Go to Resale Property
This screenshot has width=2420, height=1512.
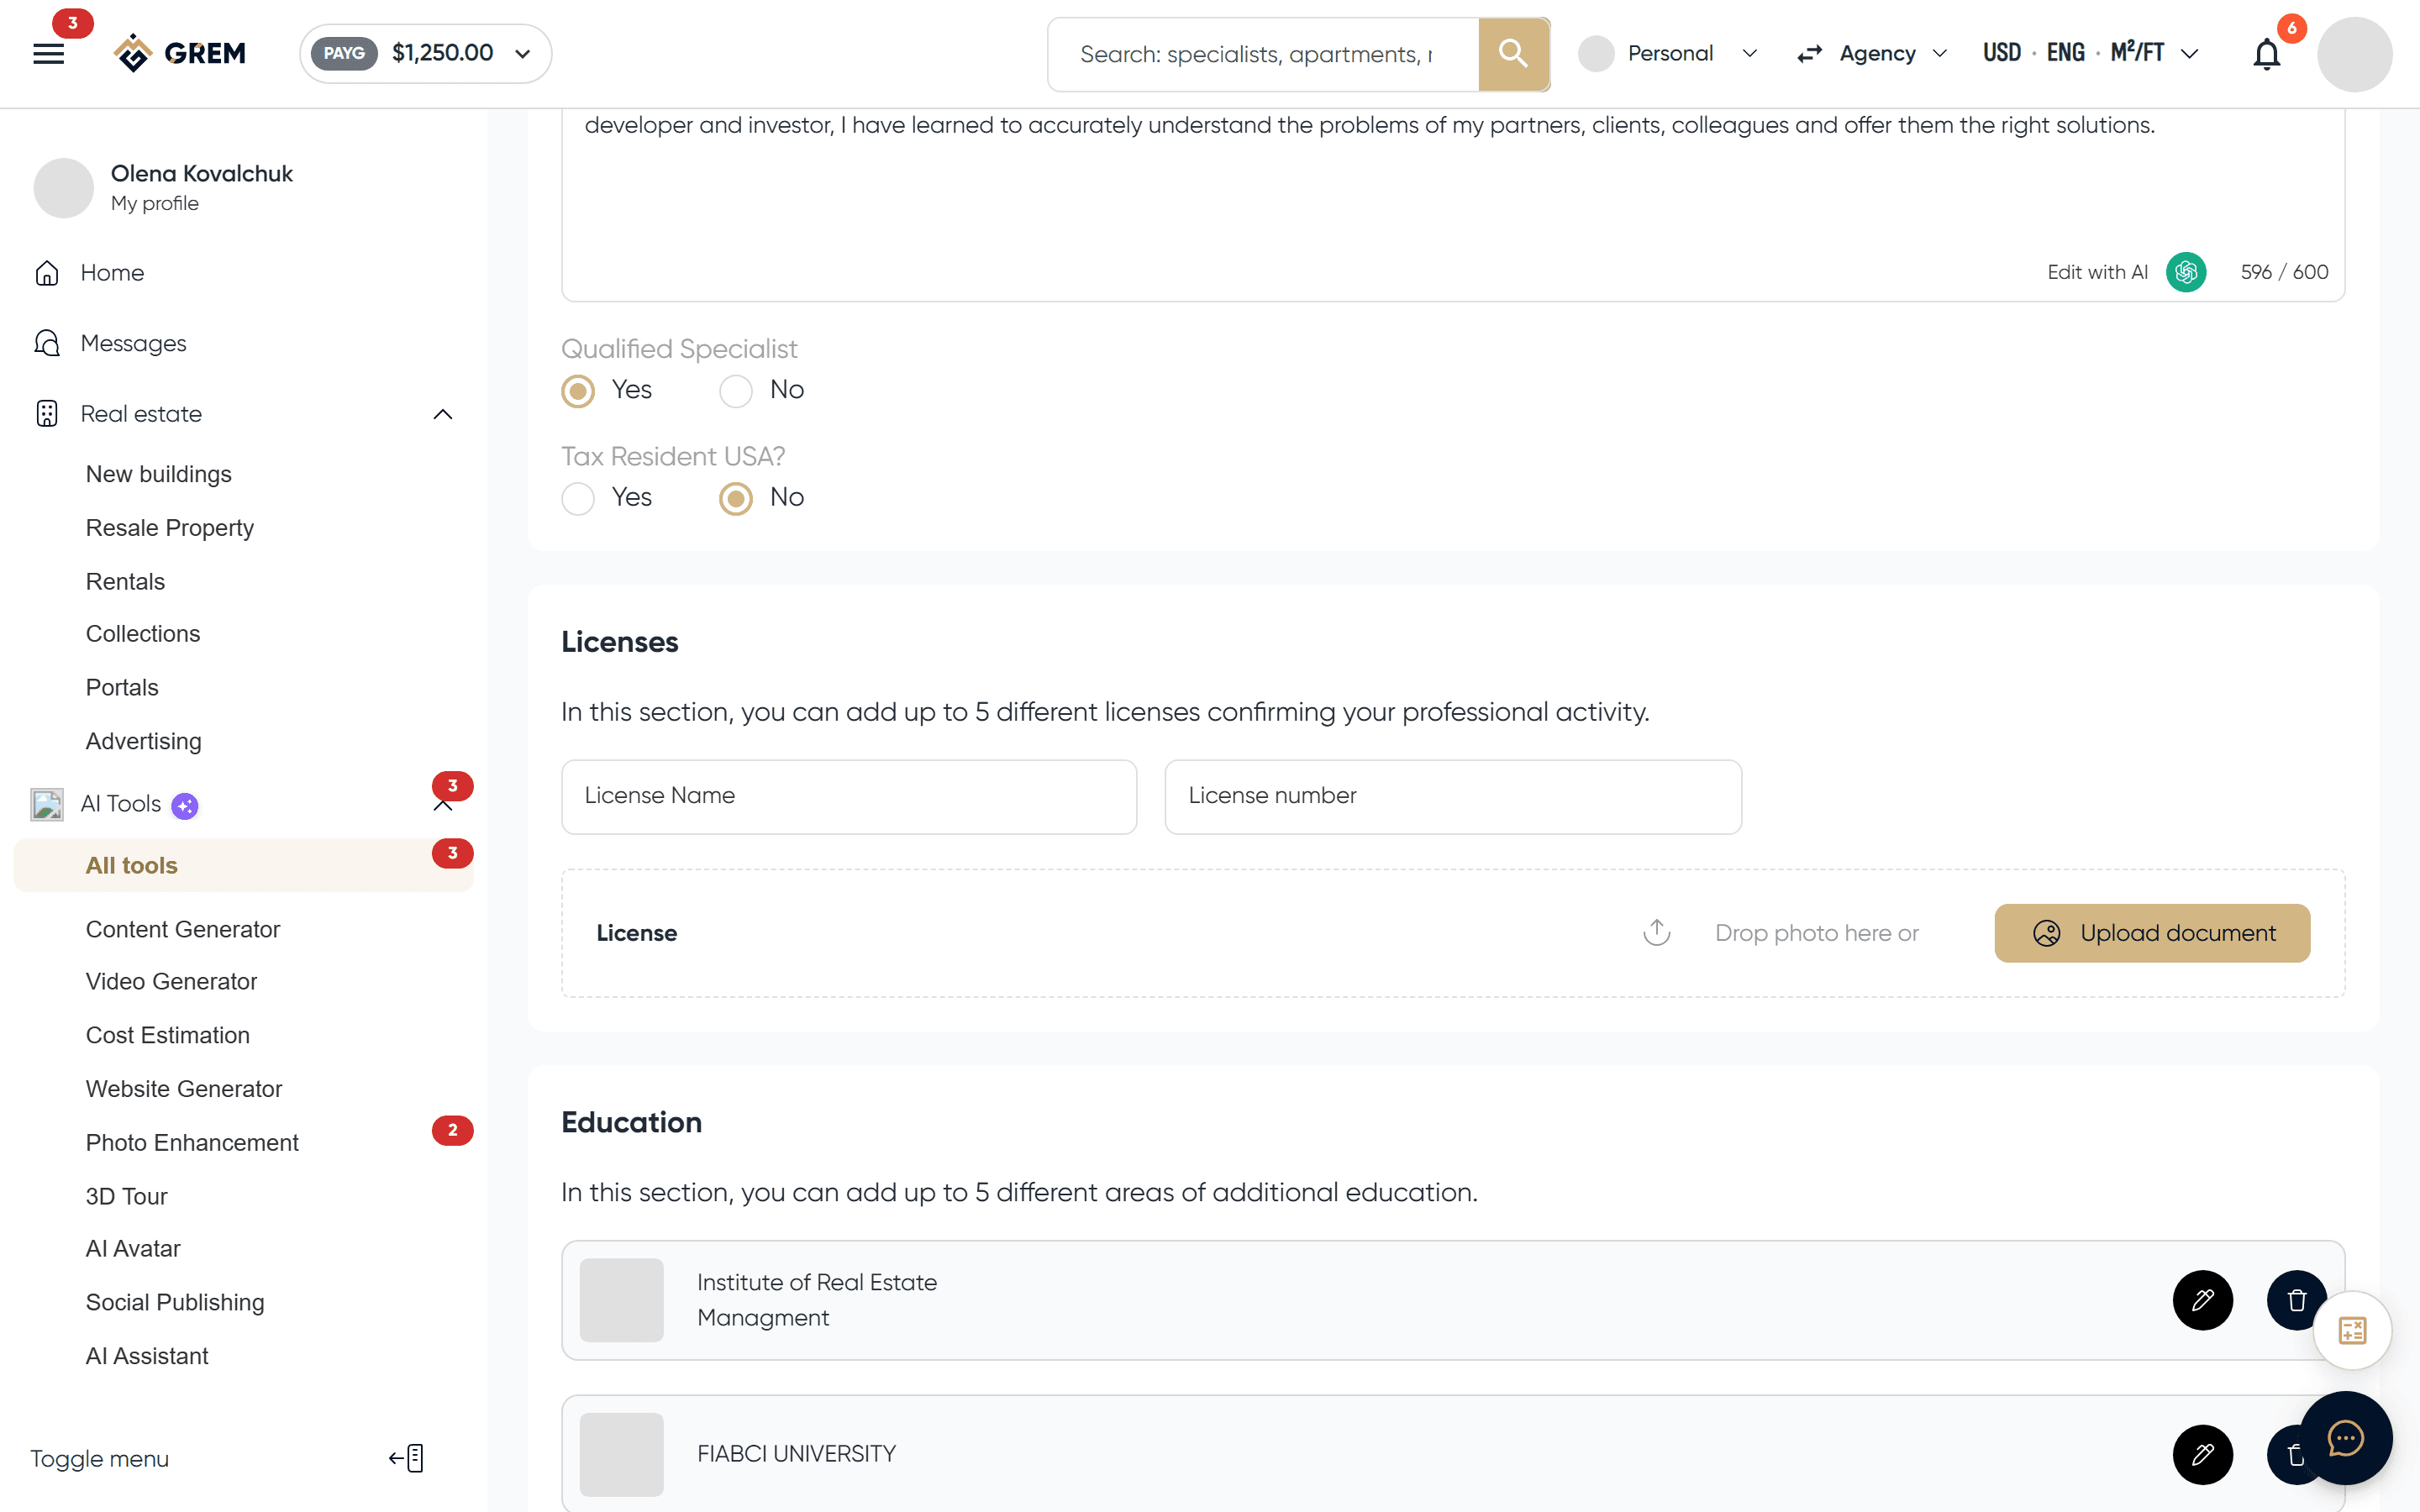(170, 528)
